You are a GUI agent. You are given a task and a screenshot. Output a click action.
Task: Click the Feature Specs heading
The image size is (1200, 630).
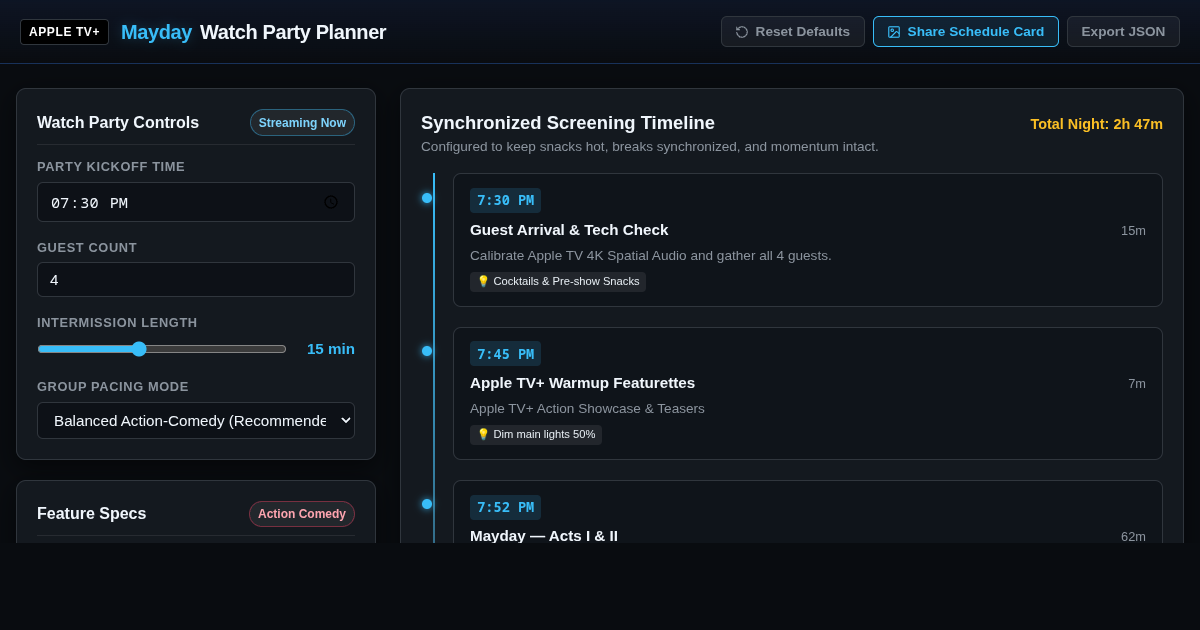[92, 514]
